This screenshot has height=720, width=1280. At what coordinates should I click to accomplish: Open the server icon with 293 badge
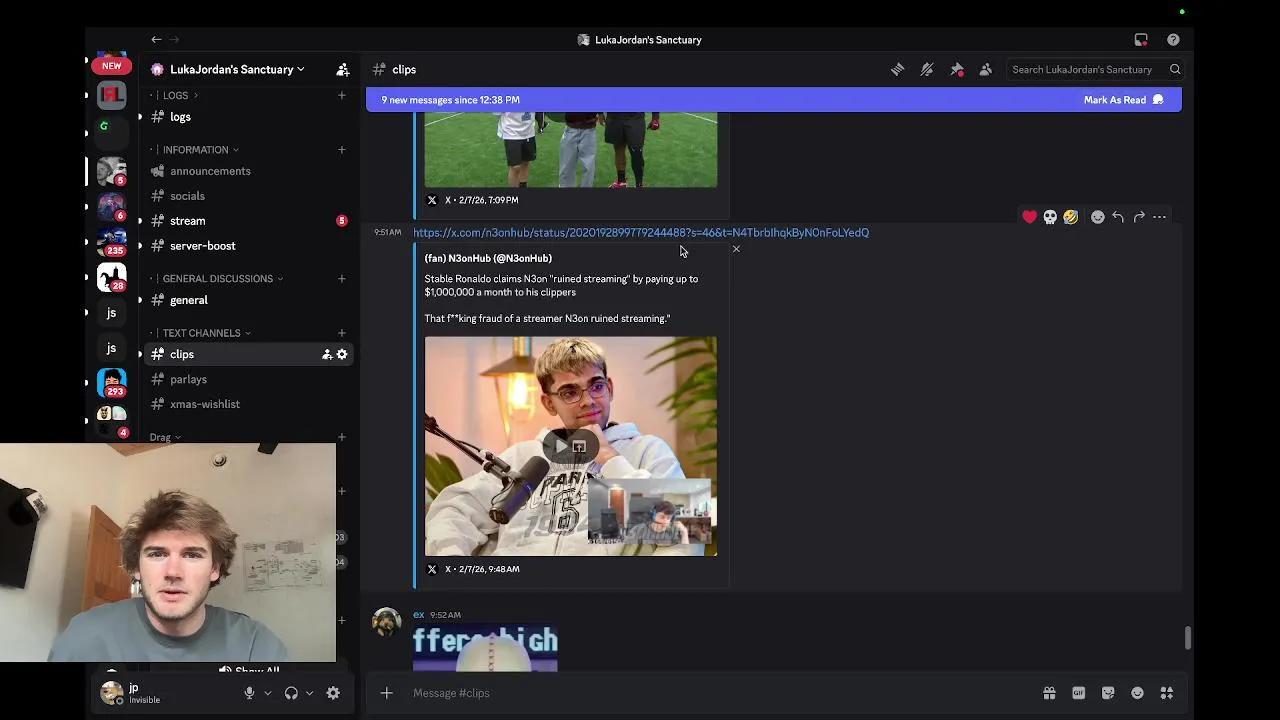click(111, 383)
